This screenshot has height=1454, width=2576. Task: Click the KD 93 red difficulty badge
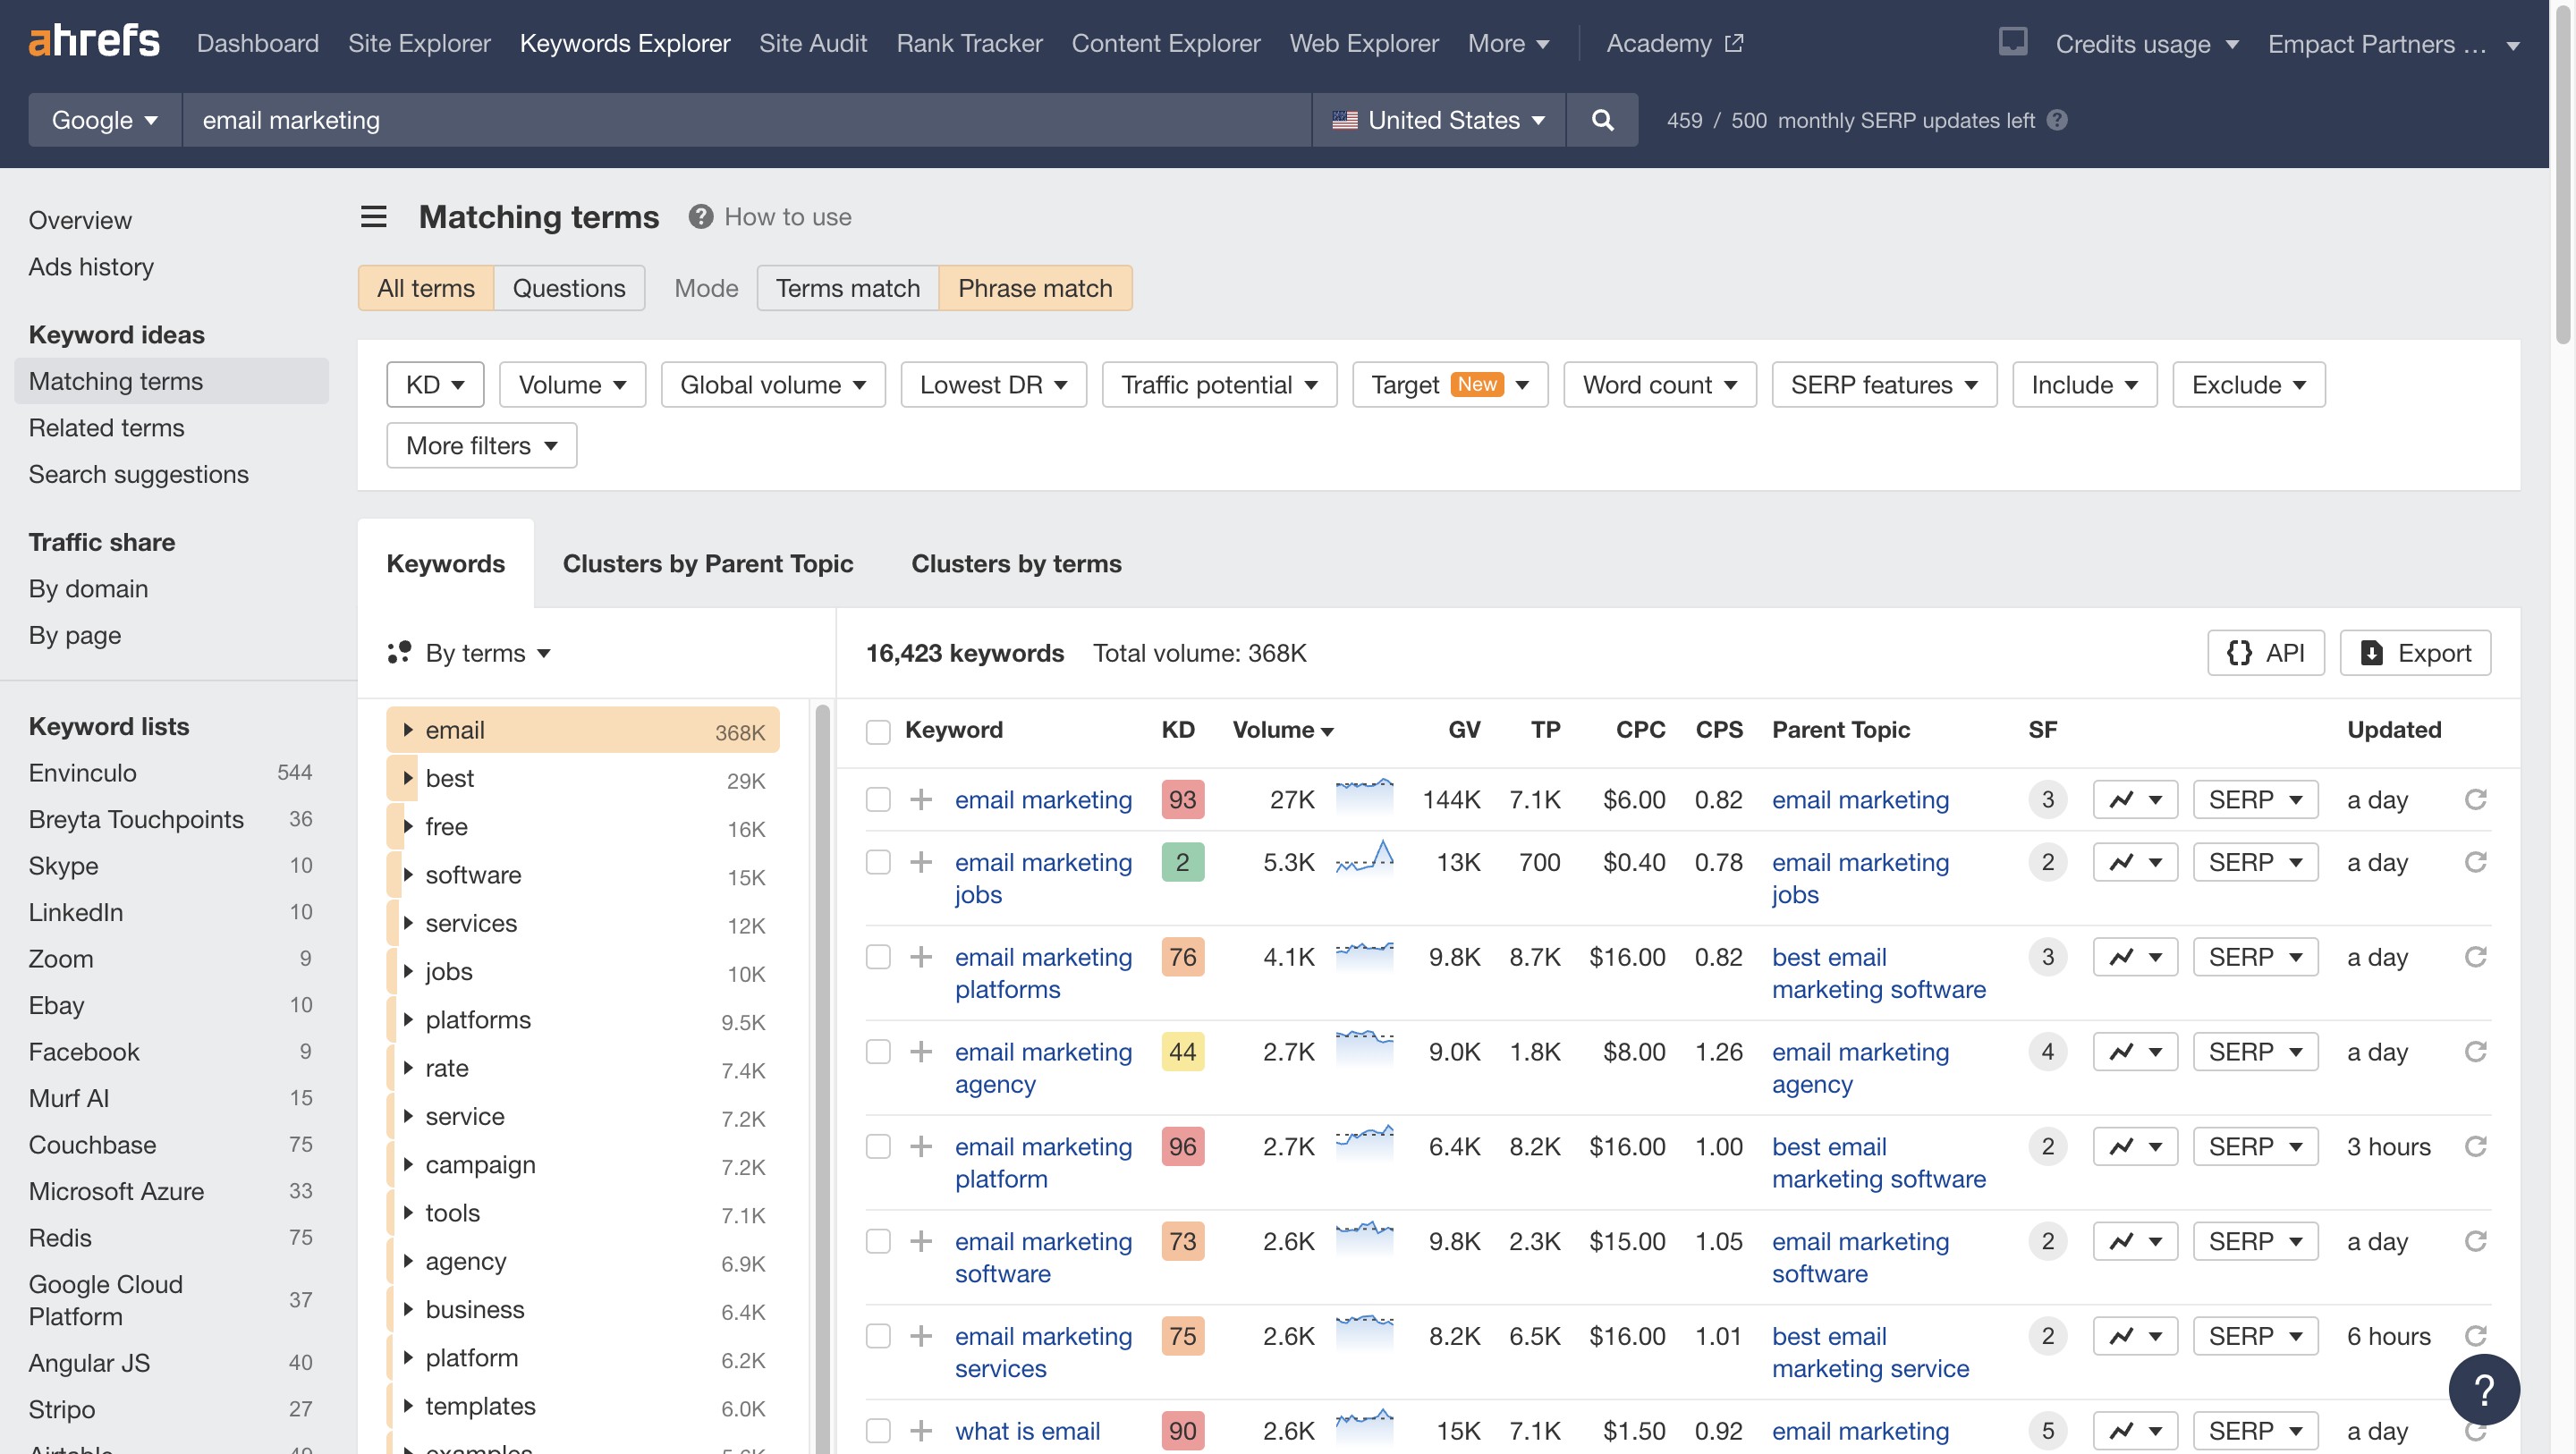coord(1182,800)
